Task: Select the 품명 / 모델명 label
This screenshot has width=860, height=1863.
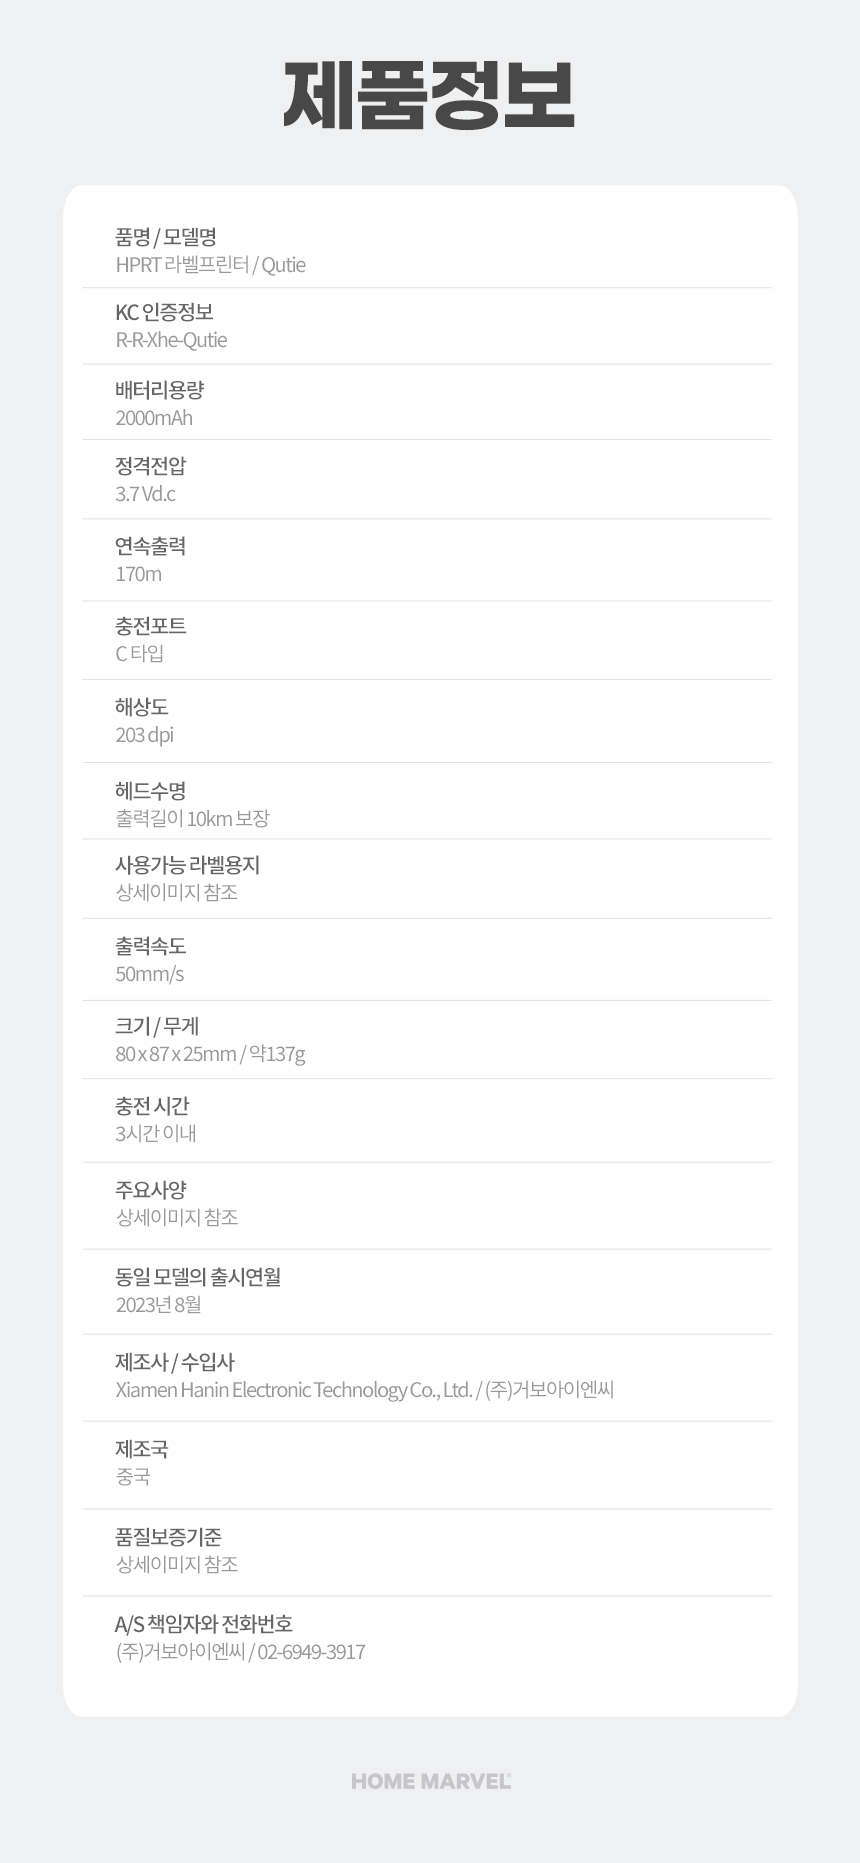Action: [166, 237]
